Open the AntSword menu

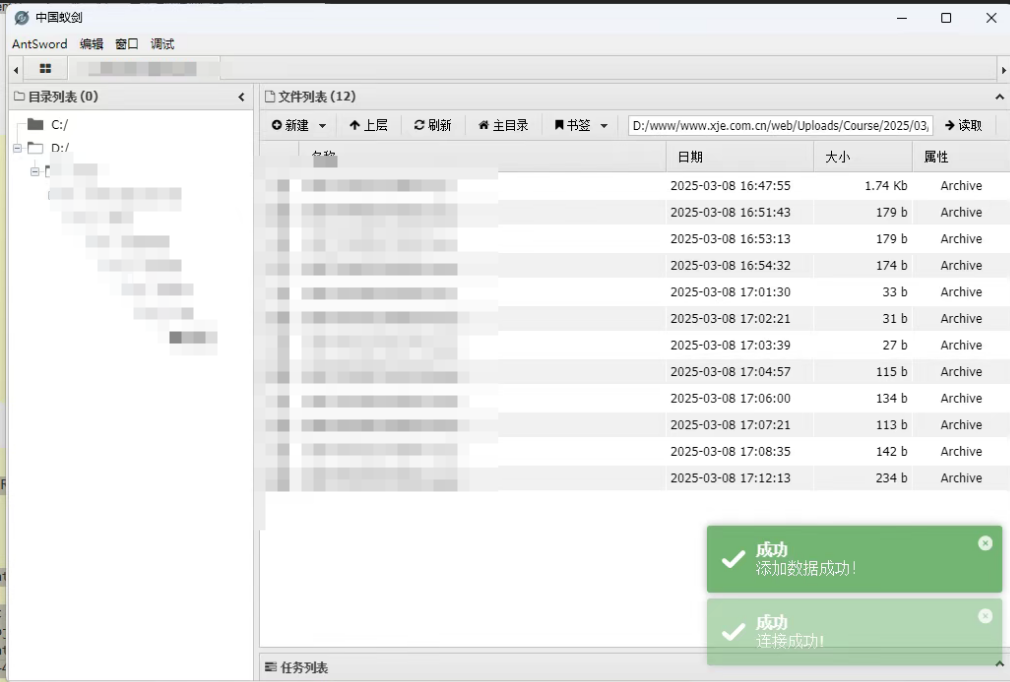pyautogui.click(x=39, y=44)
